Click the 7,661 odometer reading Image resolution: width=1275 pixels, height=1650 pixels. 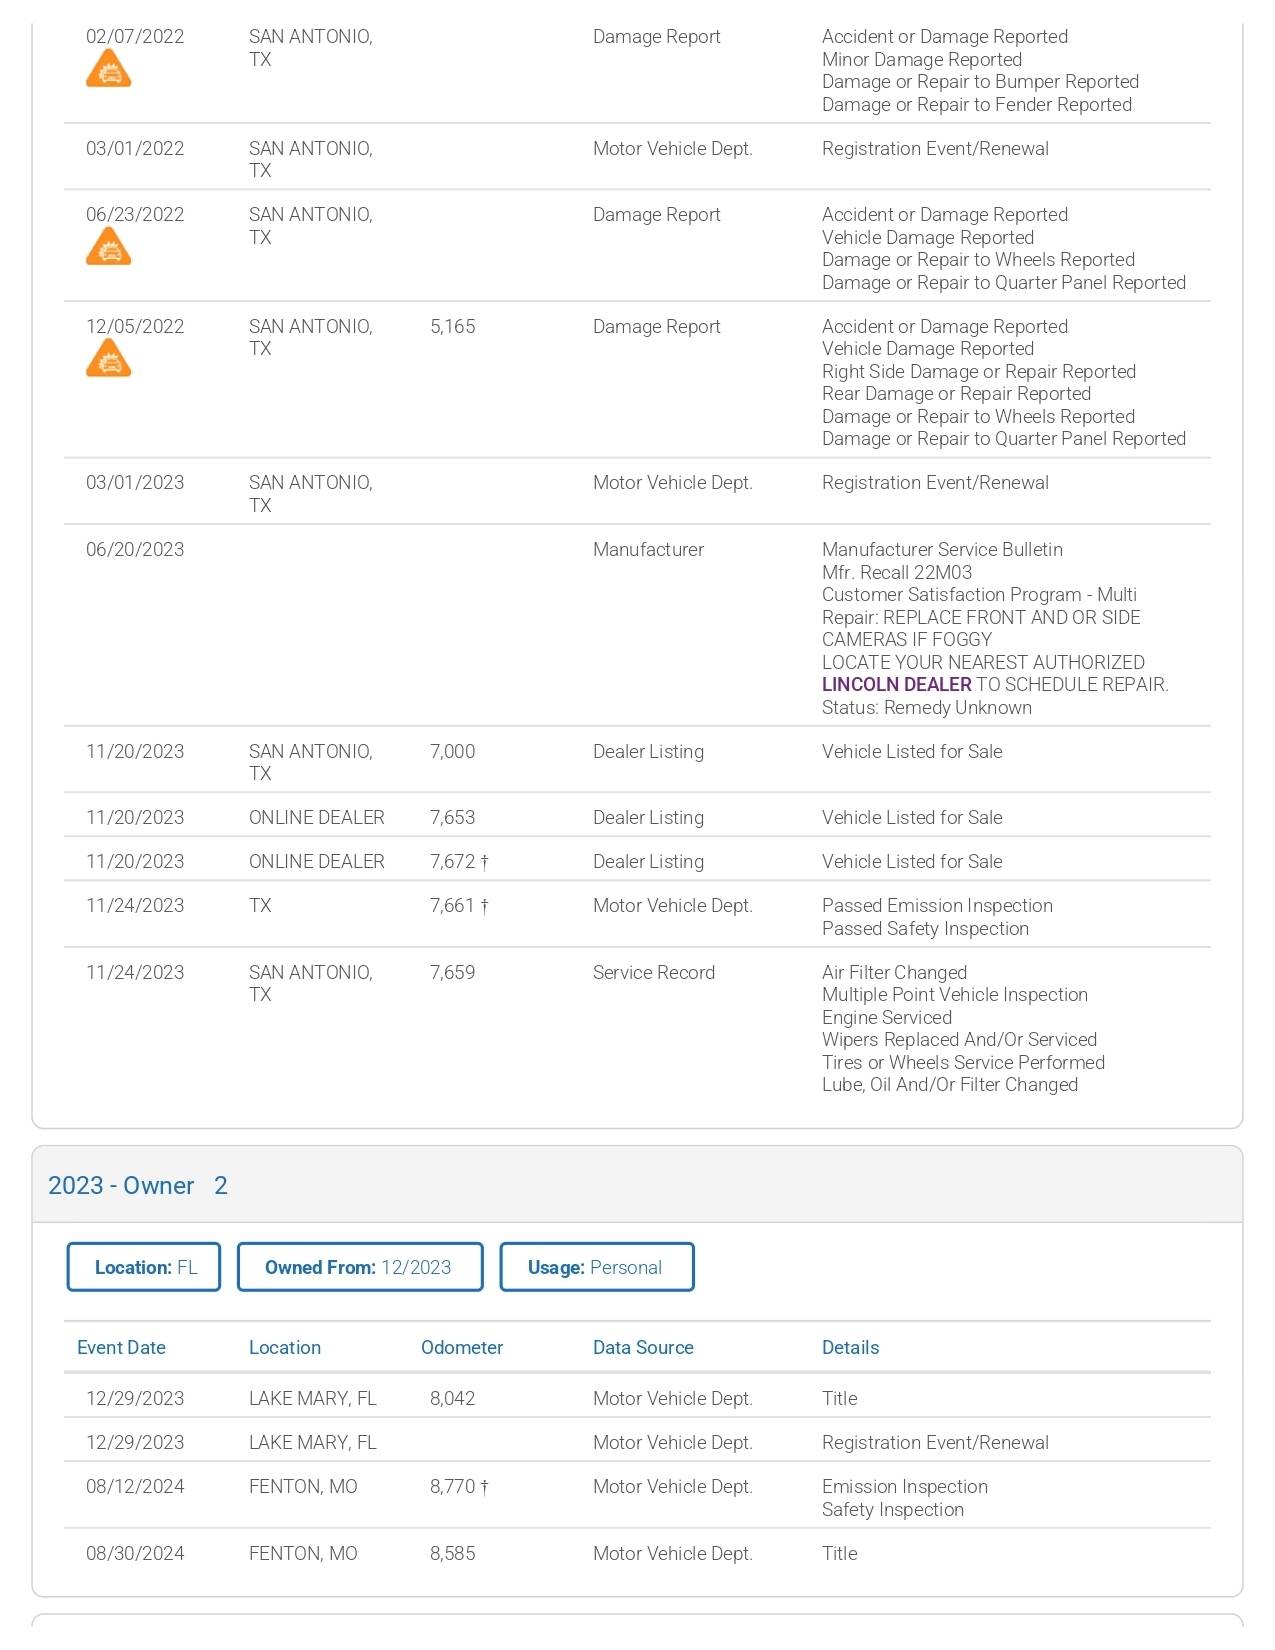tap(453, 906)
